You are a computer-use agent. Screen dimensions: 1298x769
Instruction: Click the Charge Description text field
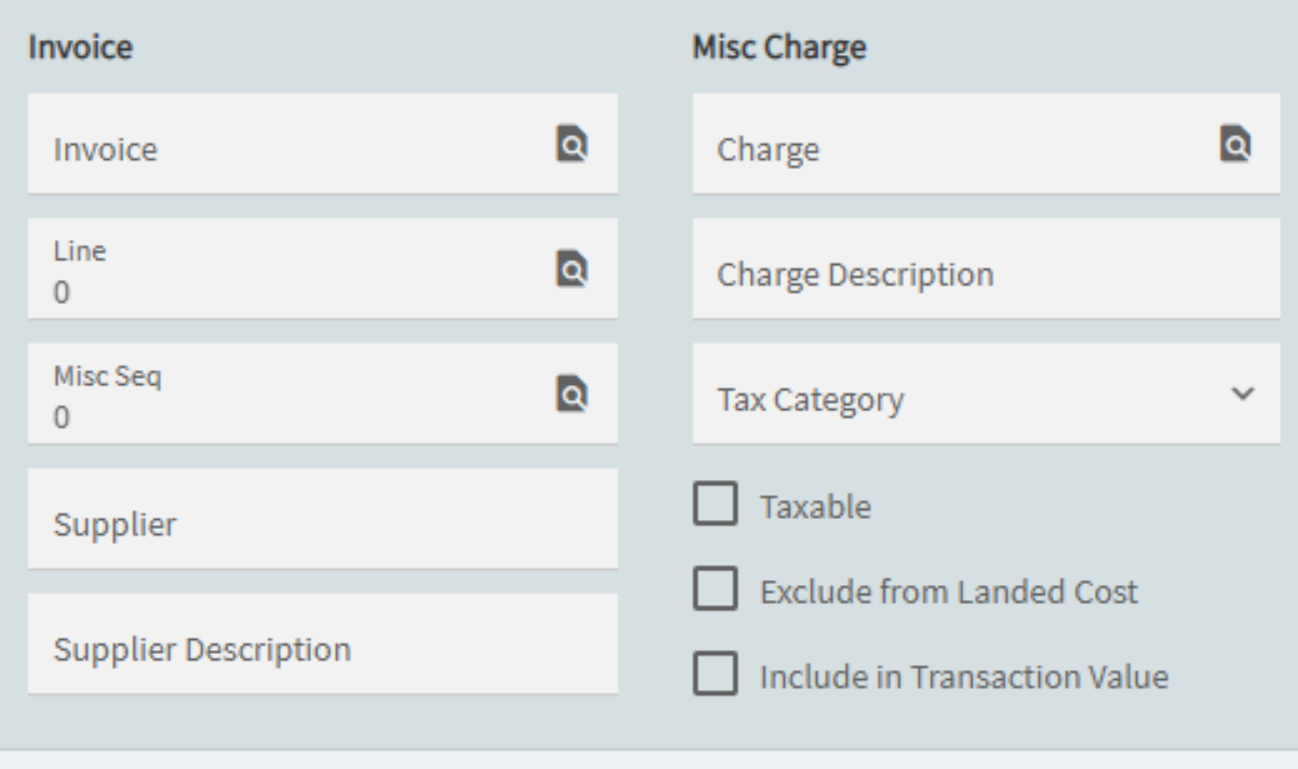click(x=986, y=269)
